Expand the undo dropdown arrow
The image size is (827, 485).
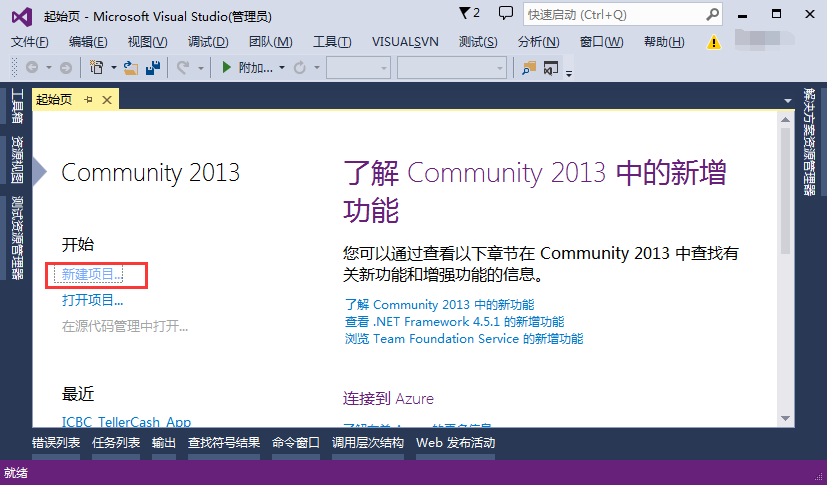[x=200, y=68]
